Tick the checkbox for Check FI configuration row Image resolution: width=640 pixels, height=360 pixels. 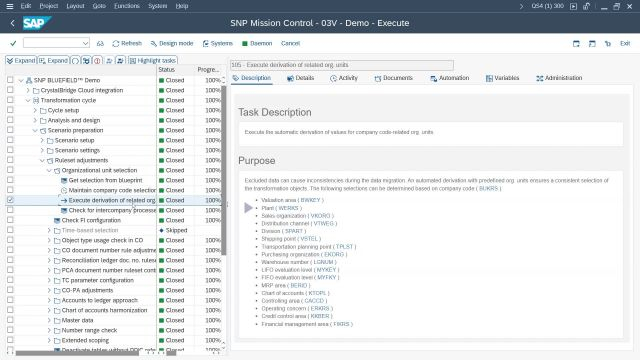click(10, 220)
